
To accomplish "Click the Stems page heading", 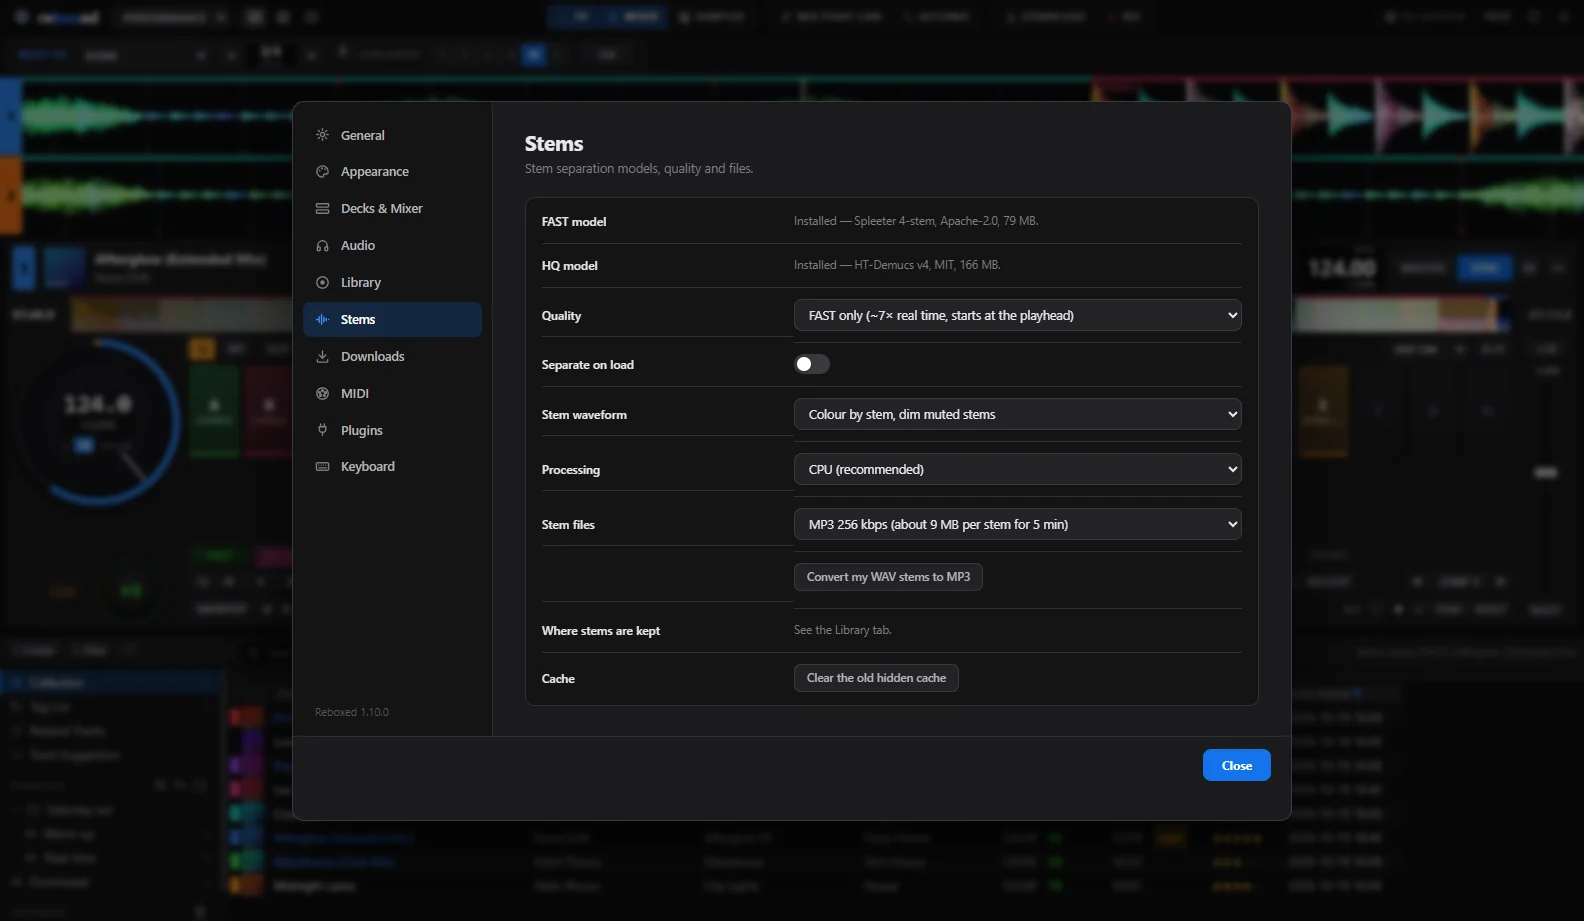I will [x=554, y=144].
